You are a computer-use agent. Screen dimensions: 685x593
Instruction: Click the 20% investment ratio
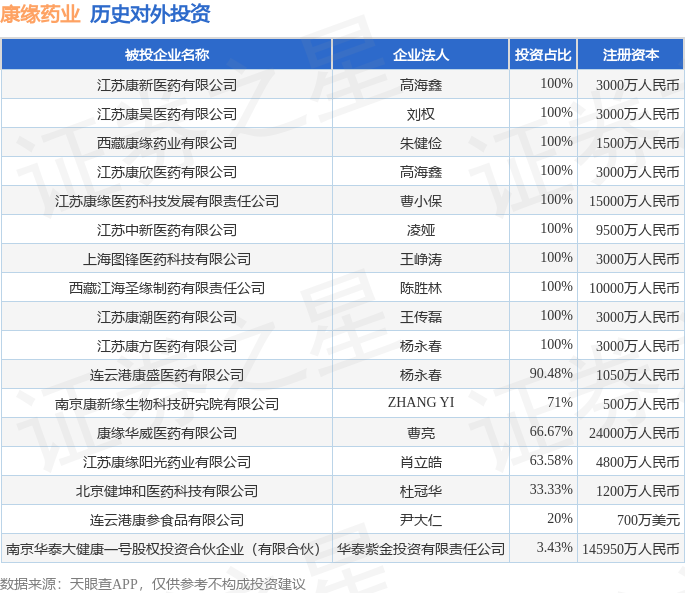click(560, 518)
